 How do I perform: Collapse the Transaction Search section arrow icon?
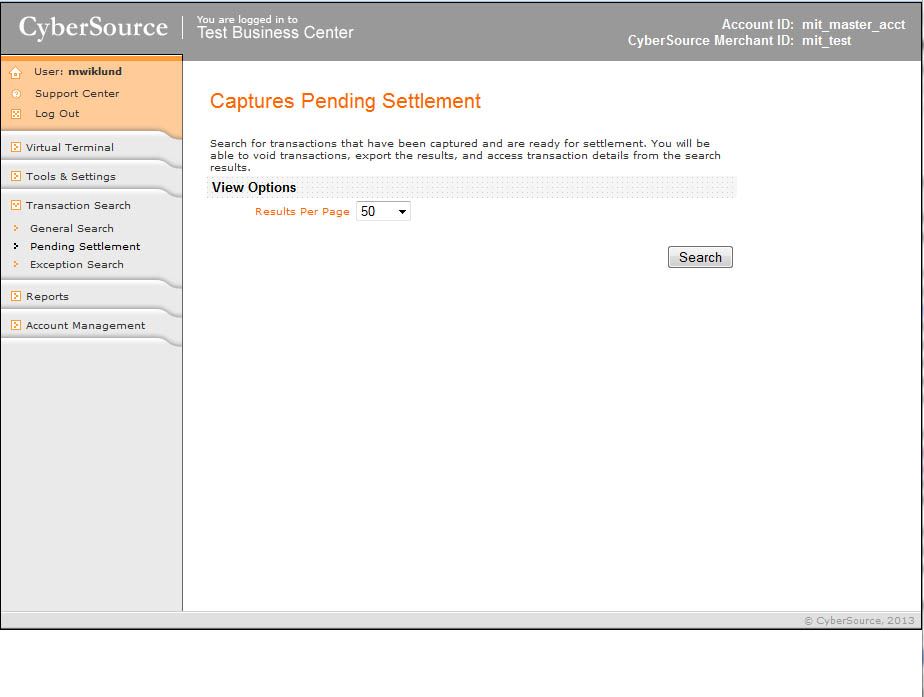point(16,206)
